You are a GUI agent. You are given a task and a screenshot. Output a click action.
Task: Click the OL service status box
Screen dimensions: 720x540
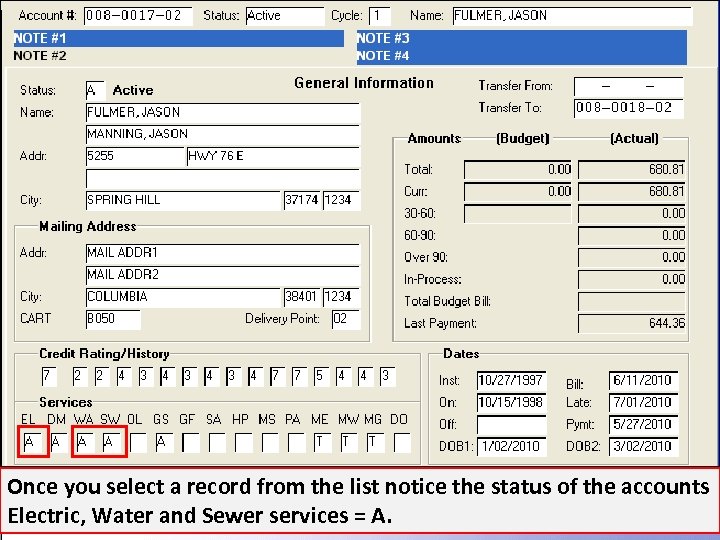(138, 443)
